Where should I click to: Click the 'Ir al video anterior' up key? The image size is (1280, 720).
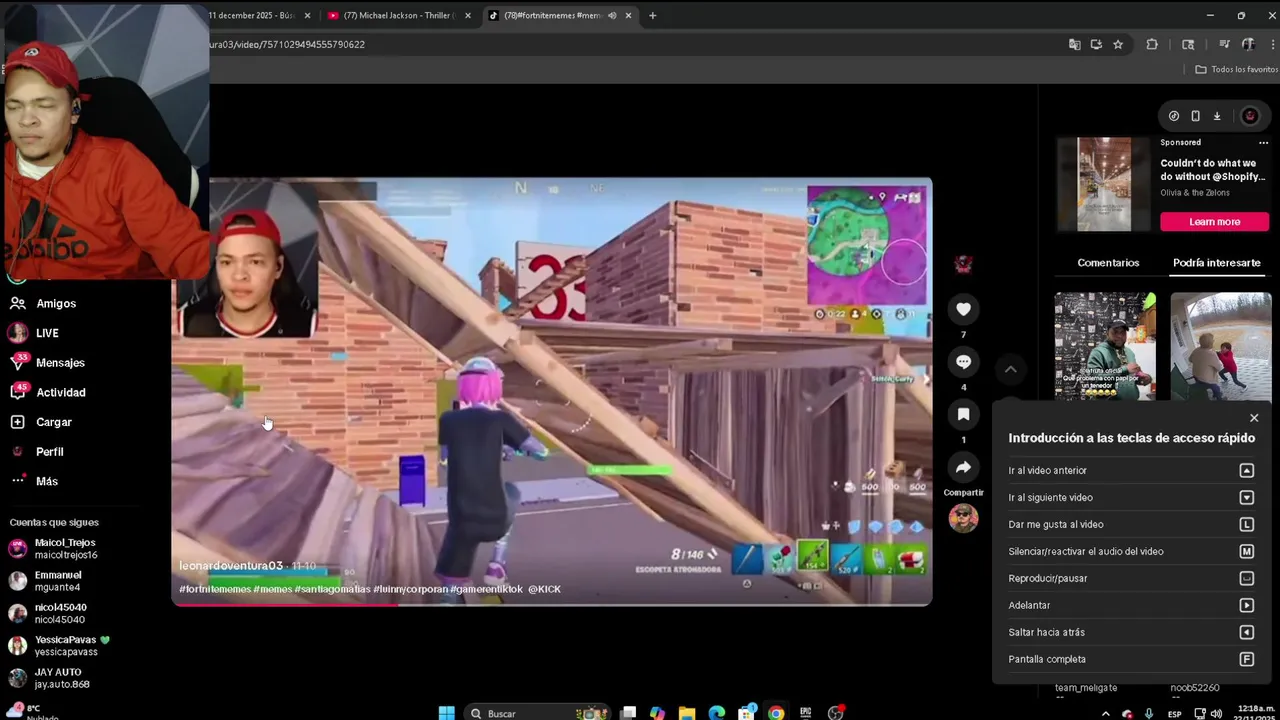[x=1246, y=471]
